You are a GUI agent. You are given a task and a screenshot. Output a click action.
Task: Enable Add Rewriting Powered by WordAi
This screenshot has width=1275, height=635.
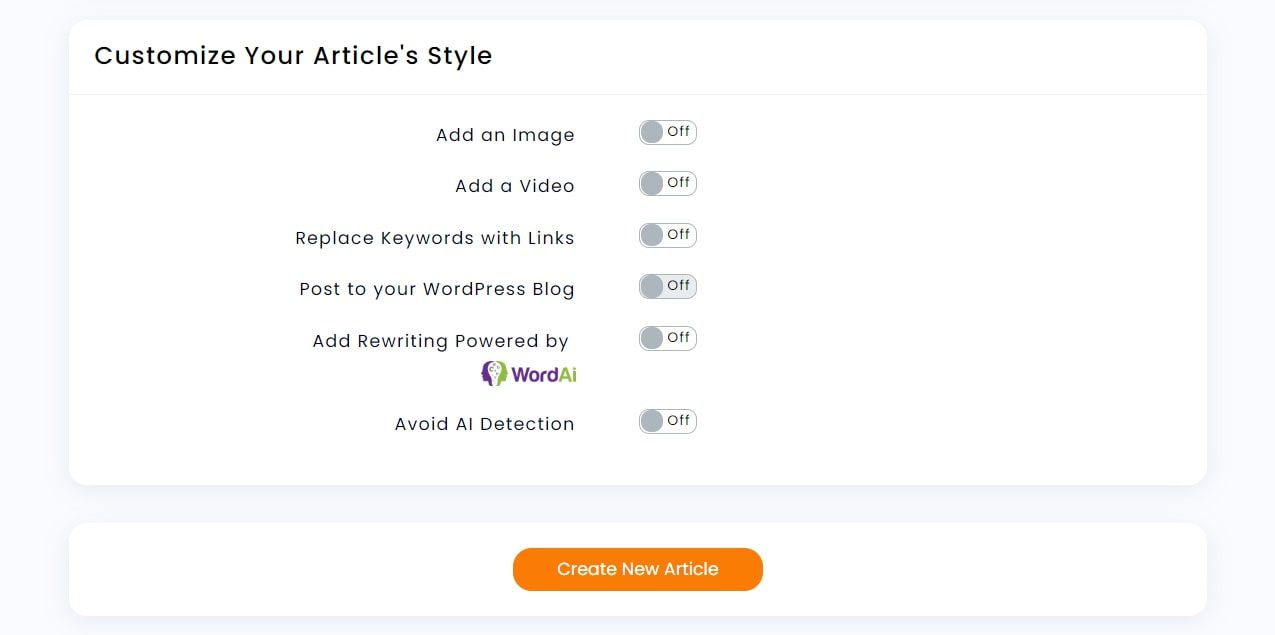click(x=667, y=338)
